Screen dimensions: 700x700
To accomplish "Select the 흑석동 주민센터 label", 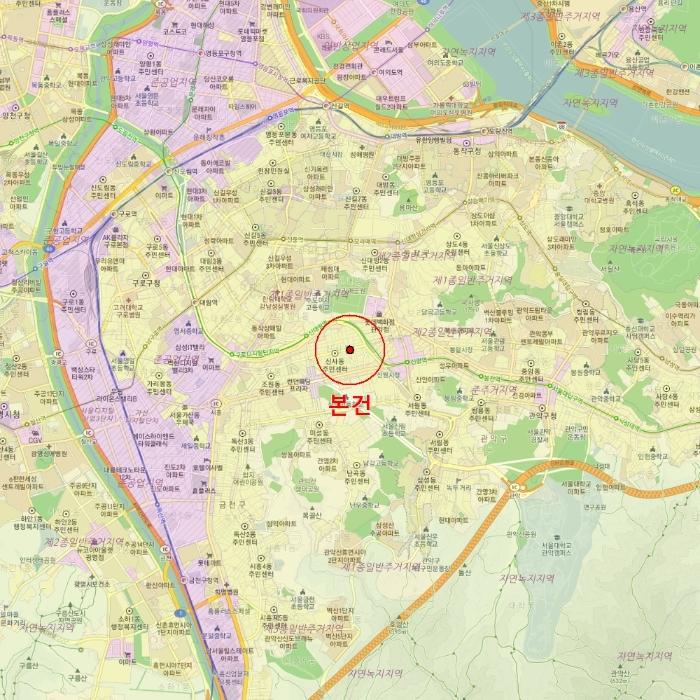I will click(x=635, y=206).
